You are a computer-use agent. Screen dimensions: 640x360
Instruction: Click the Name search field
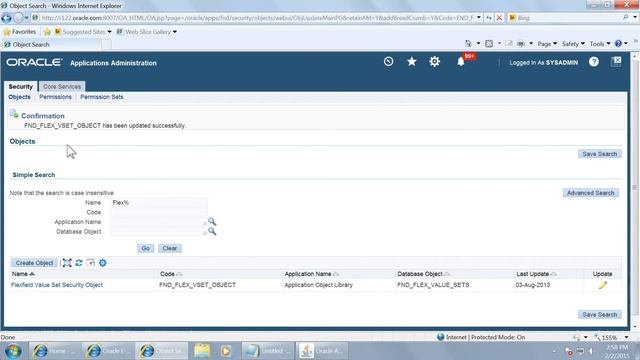tap(159, 202)
